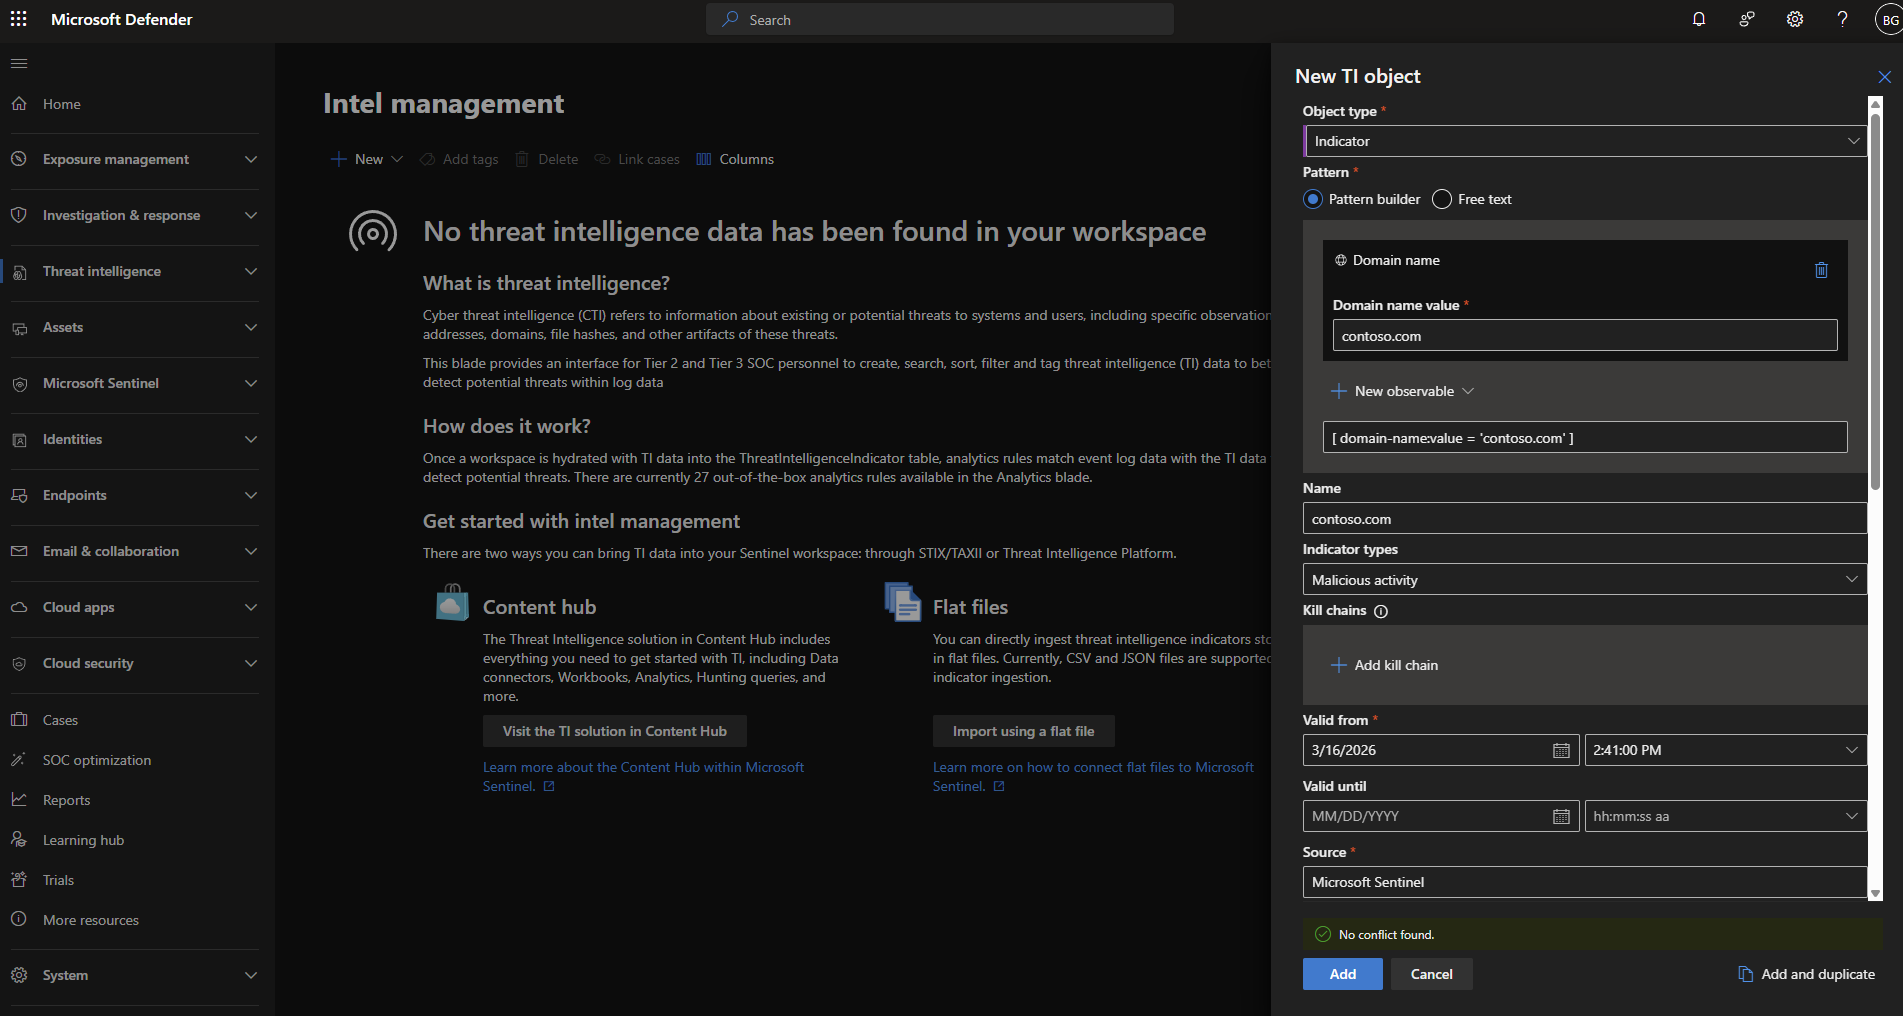Open the app launcher grid icon
1903x1016 pixels.
(x=19, y=20)
